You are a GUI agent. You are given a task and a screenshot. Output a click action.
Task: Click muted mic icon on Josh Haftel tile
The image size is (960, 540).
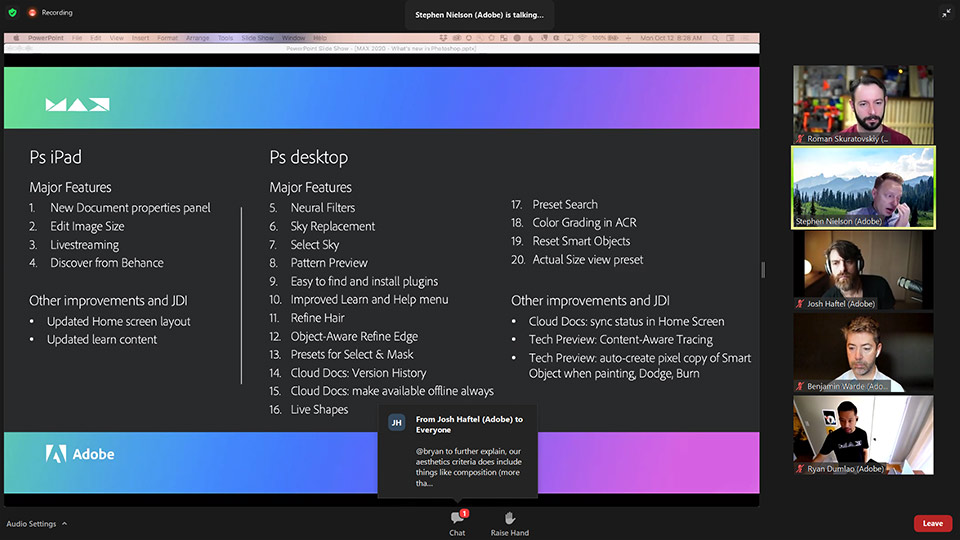(x=800, y=304)
